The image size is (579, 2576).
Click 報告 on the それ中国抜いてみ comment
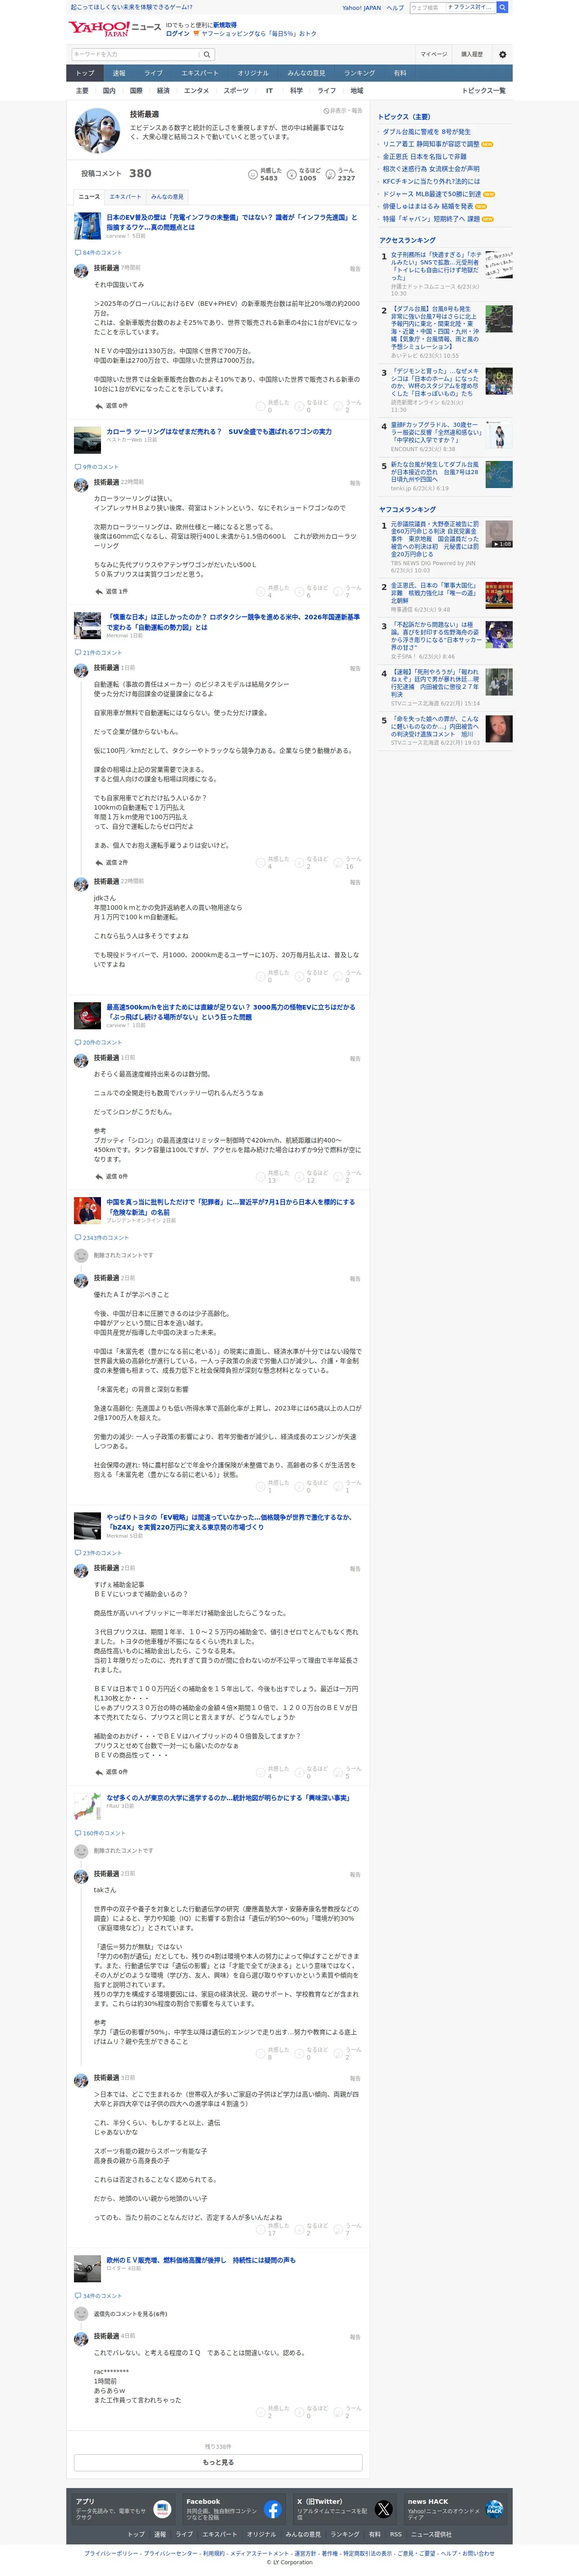(355, 269)
